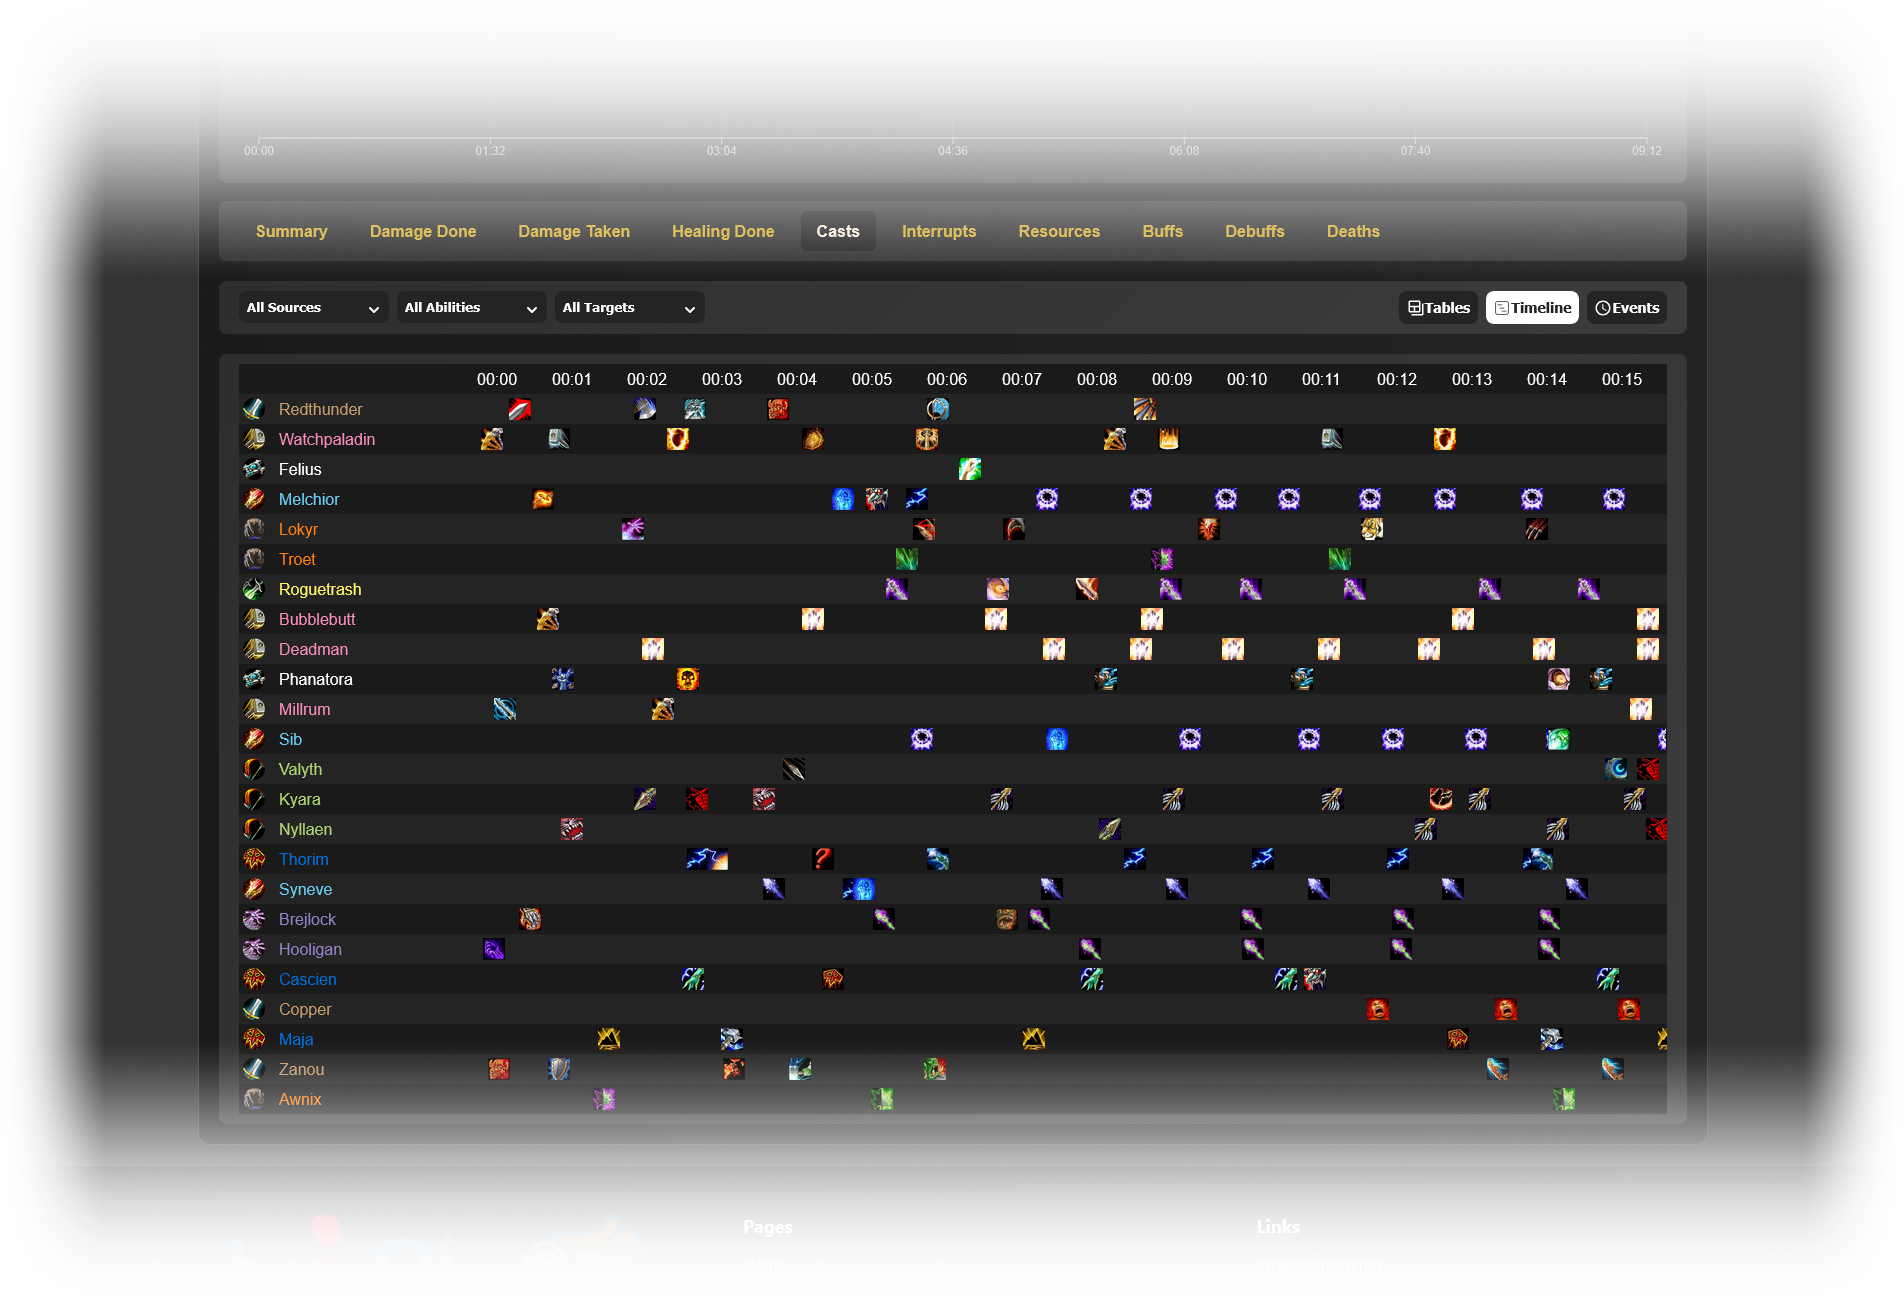Click the 04:36 mark on top timeline
The height and width of the screenshot is (1297, 1904).
[953, 150]
